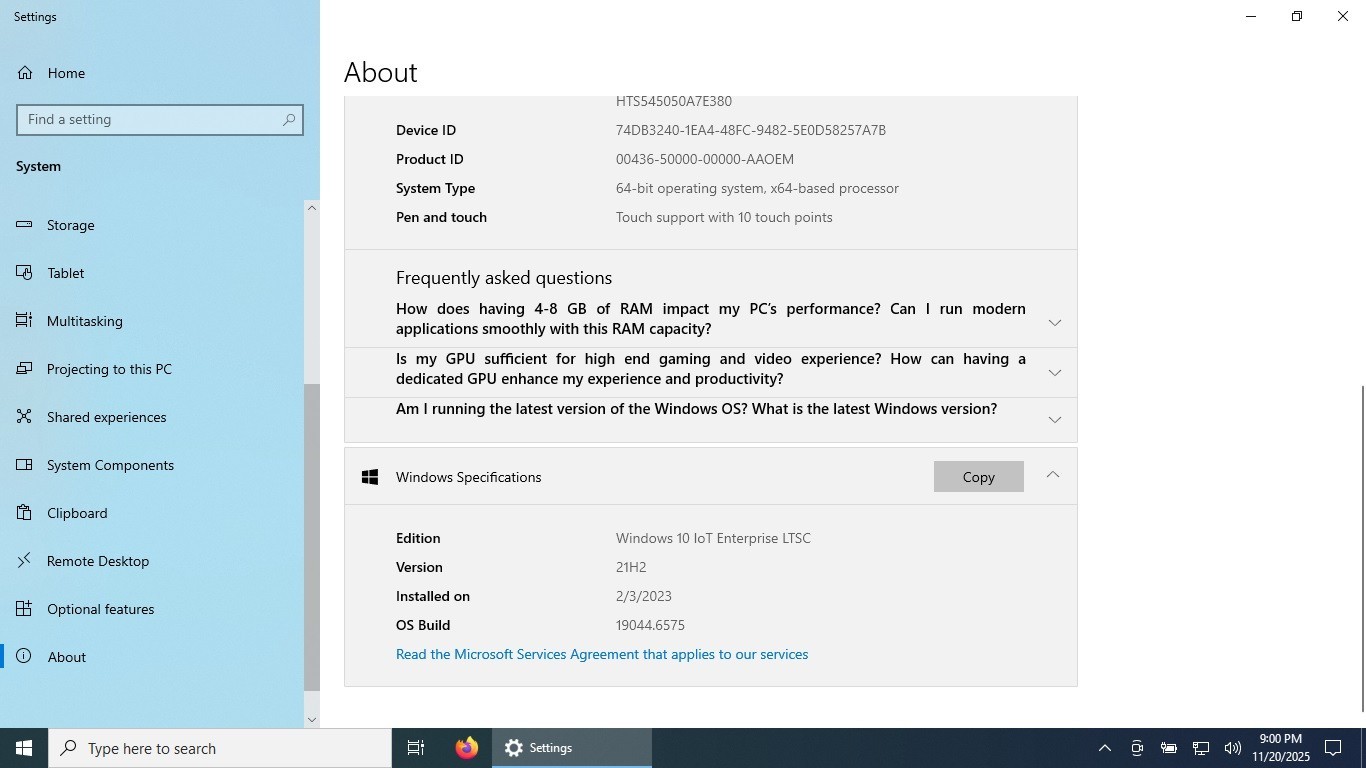Click inside the Find a setting box
The height and width of the screenshot is (768, 1366).
point(160,119)
